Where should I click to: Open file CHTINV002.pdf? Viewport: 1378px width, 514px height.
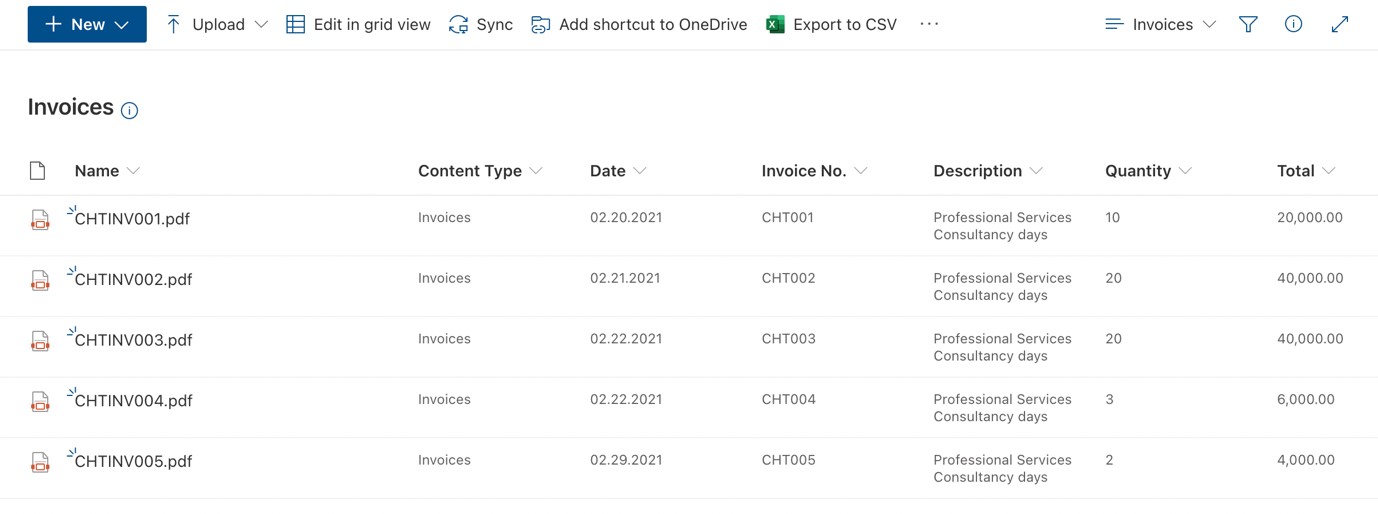point(133,280)
